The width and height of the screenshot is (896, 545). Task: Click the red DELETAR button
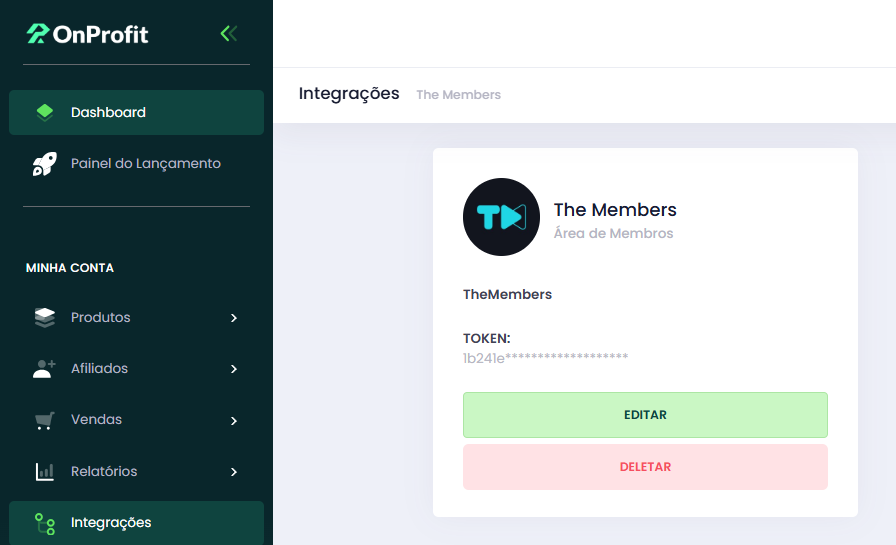[645, 467]
